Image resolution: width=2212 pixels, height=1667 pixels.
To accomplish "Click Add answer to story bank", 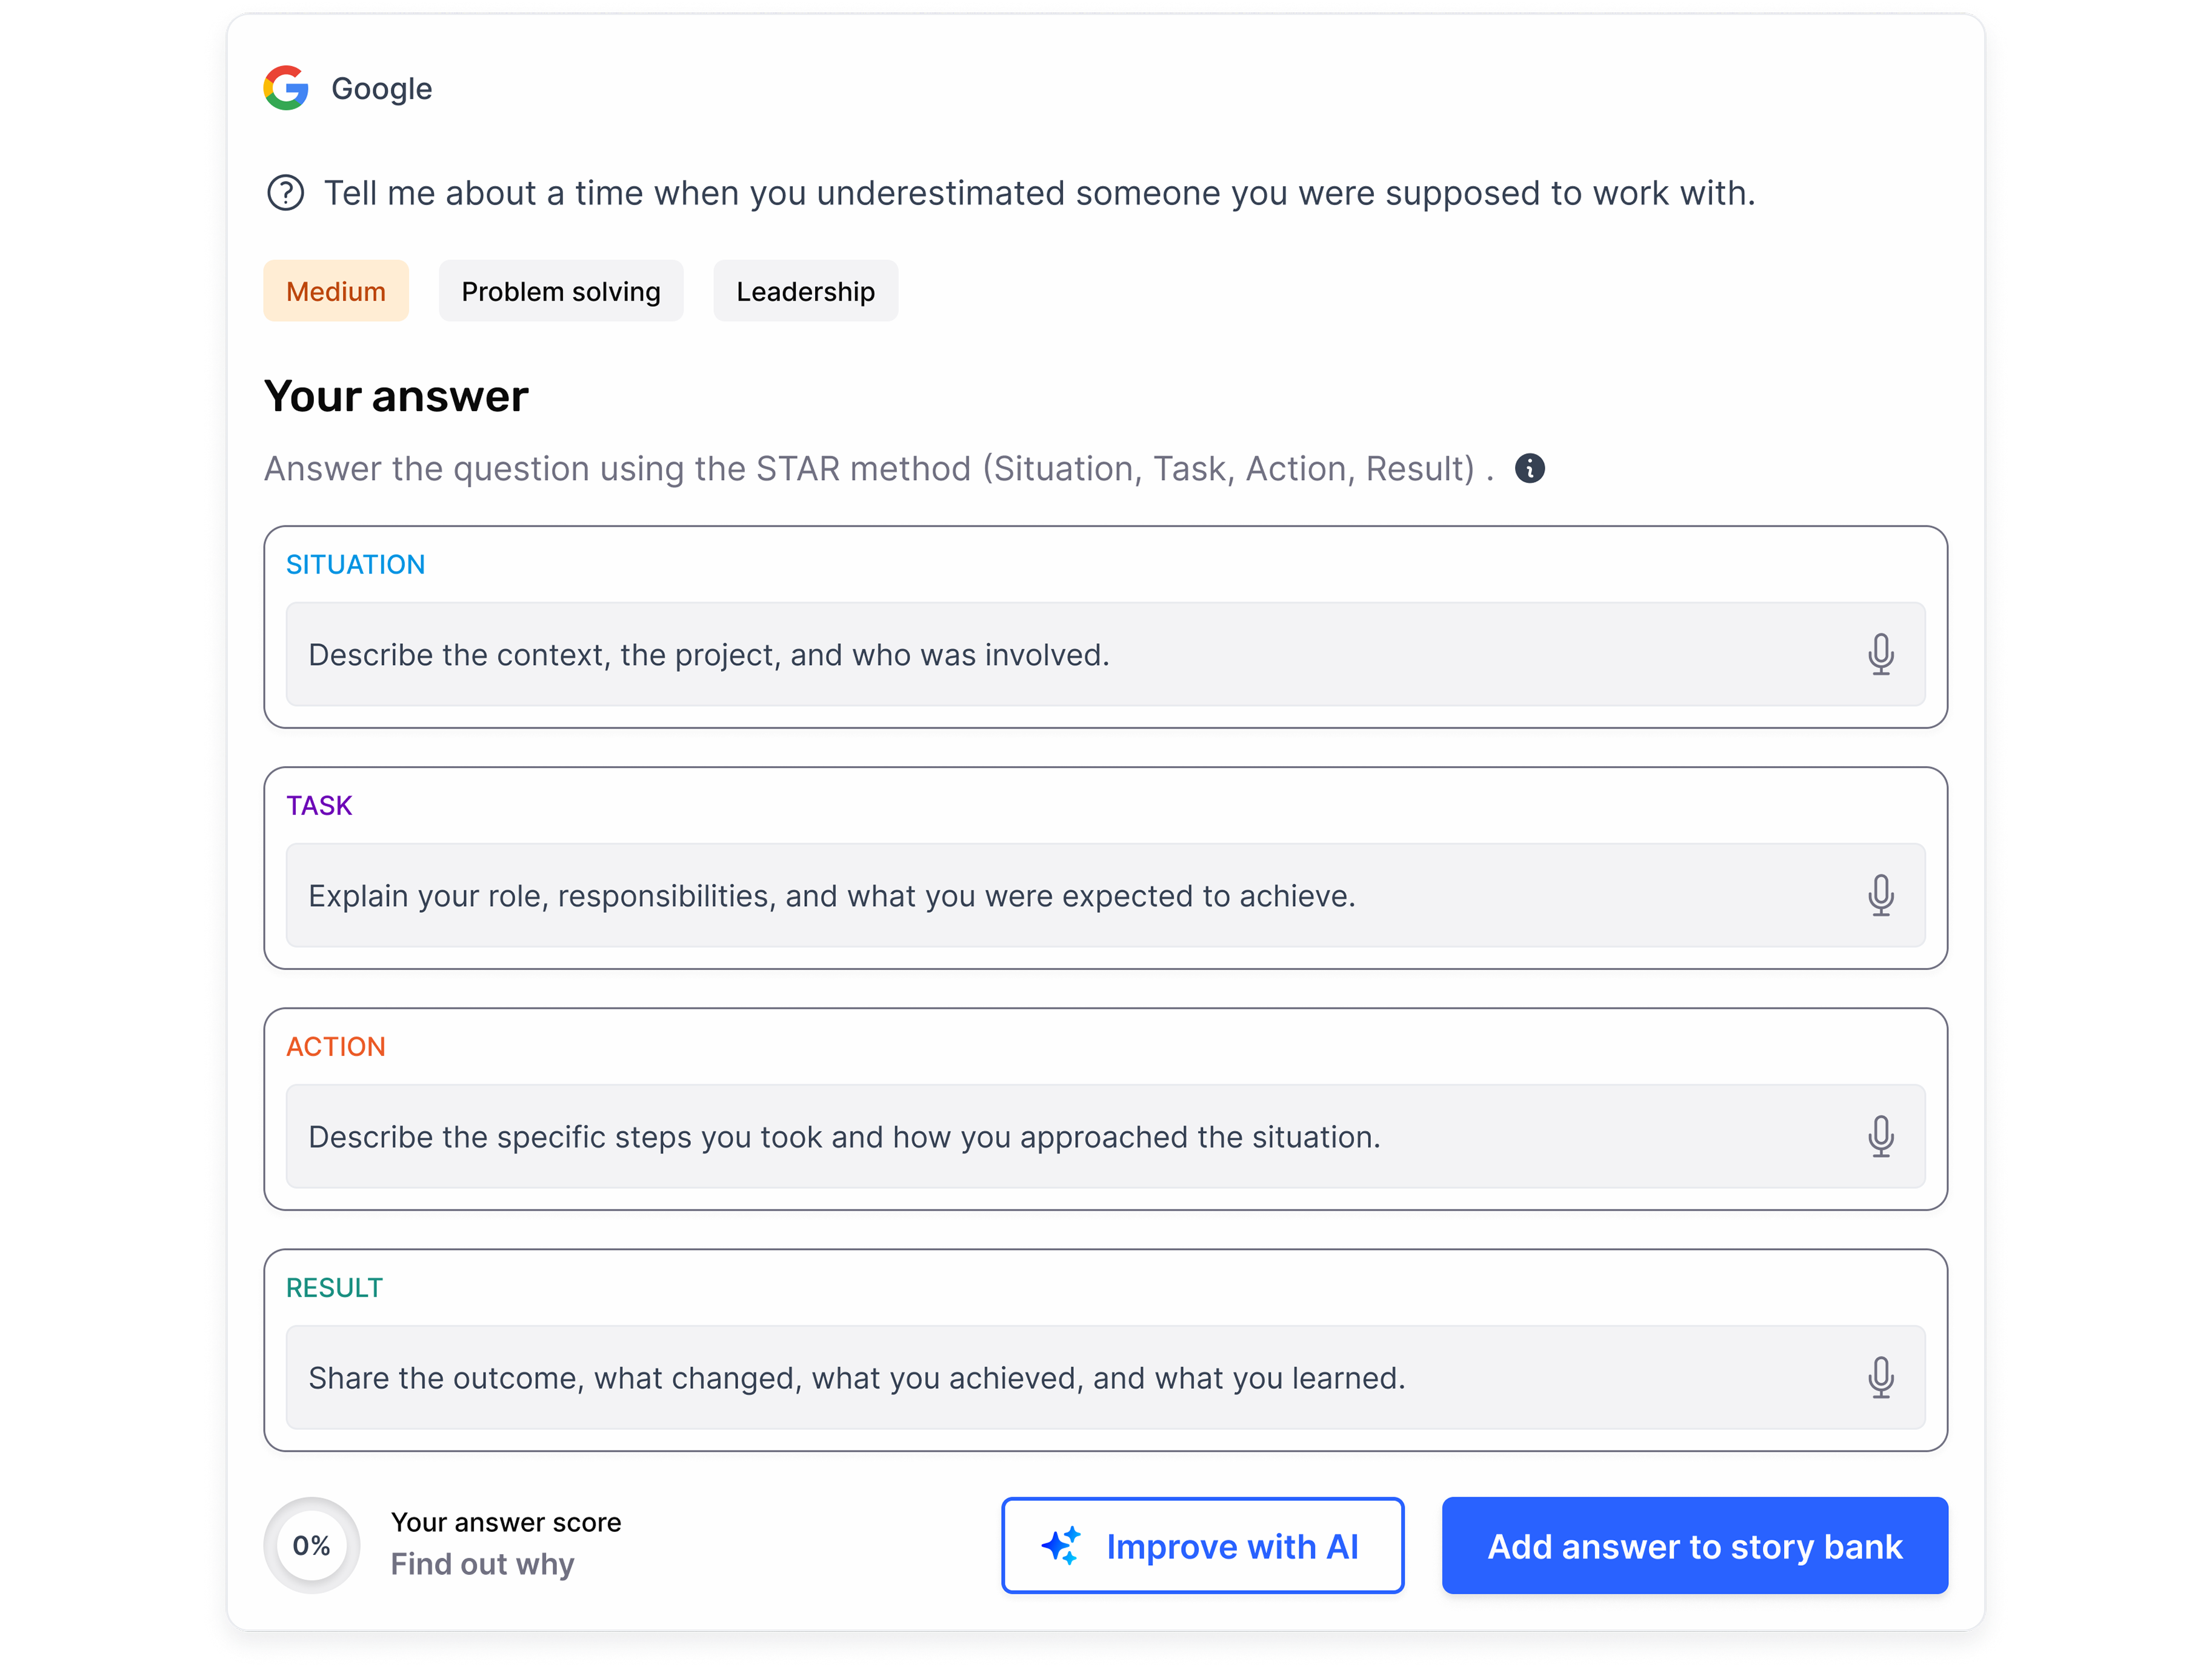I will (x=1694, y=1546).
